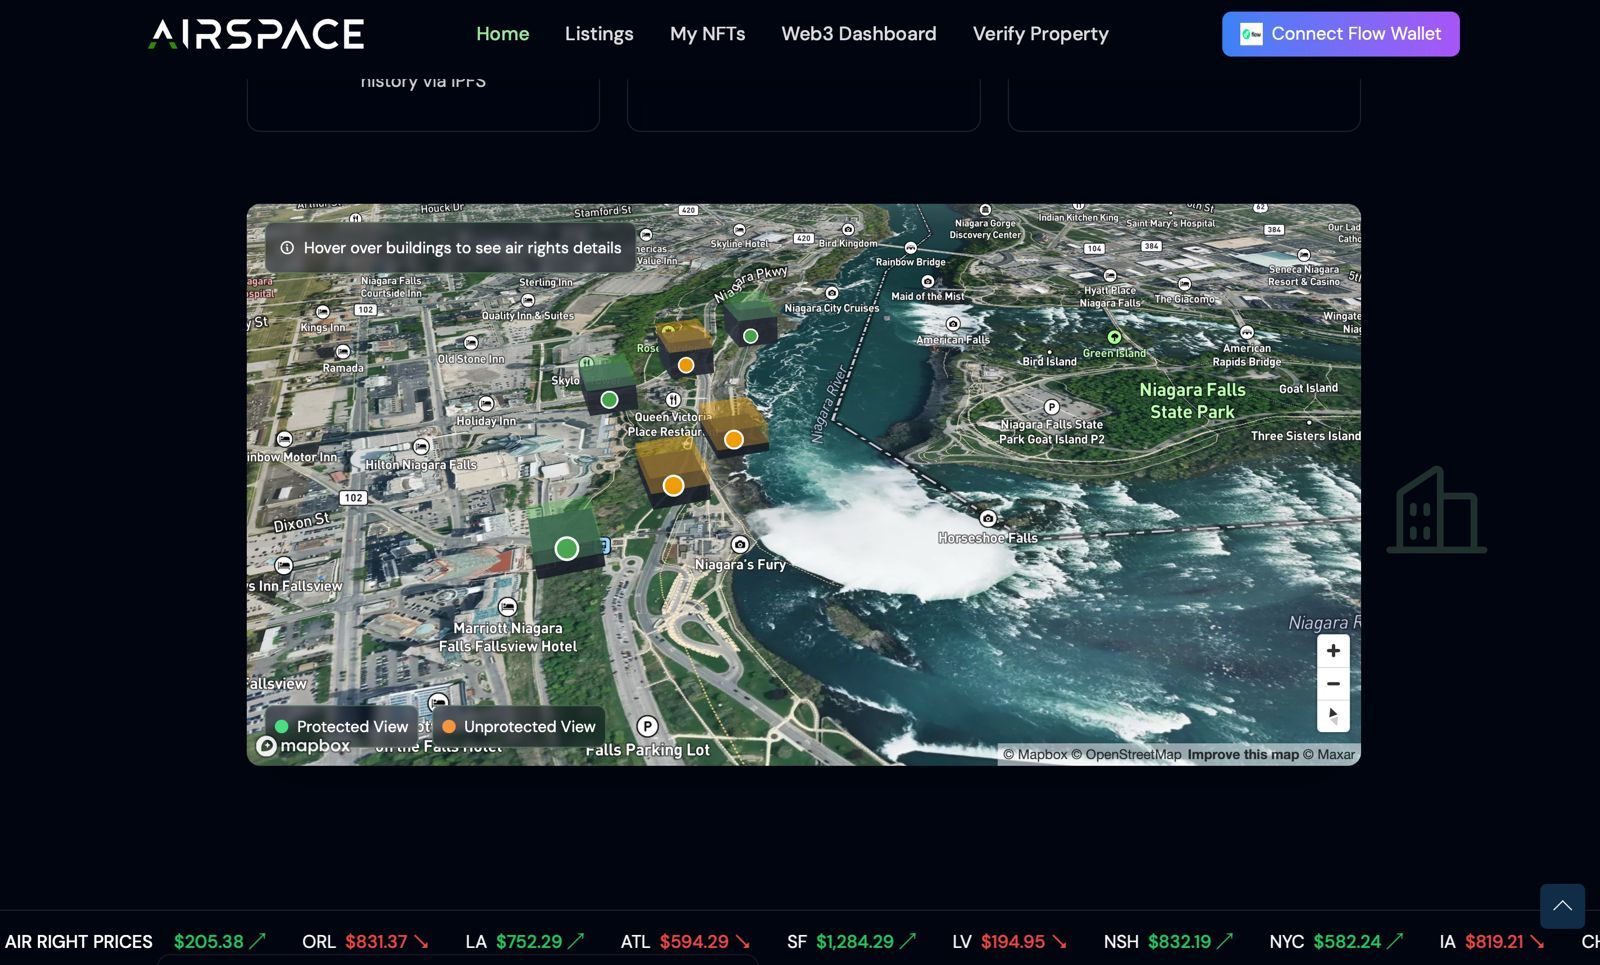Click the Skyline Hotel marker
This screenshot has width=1600, height=965.
(739, 231)
